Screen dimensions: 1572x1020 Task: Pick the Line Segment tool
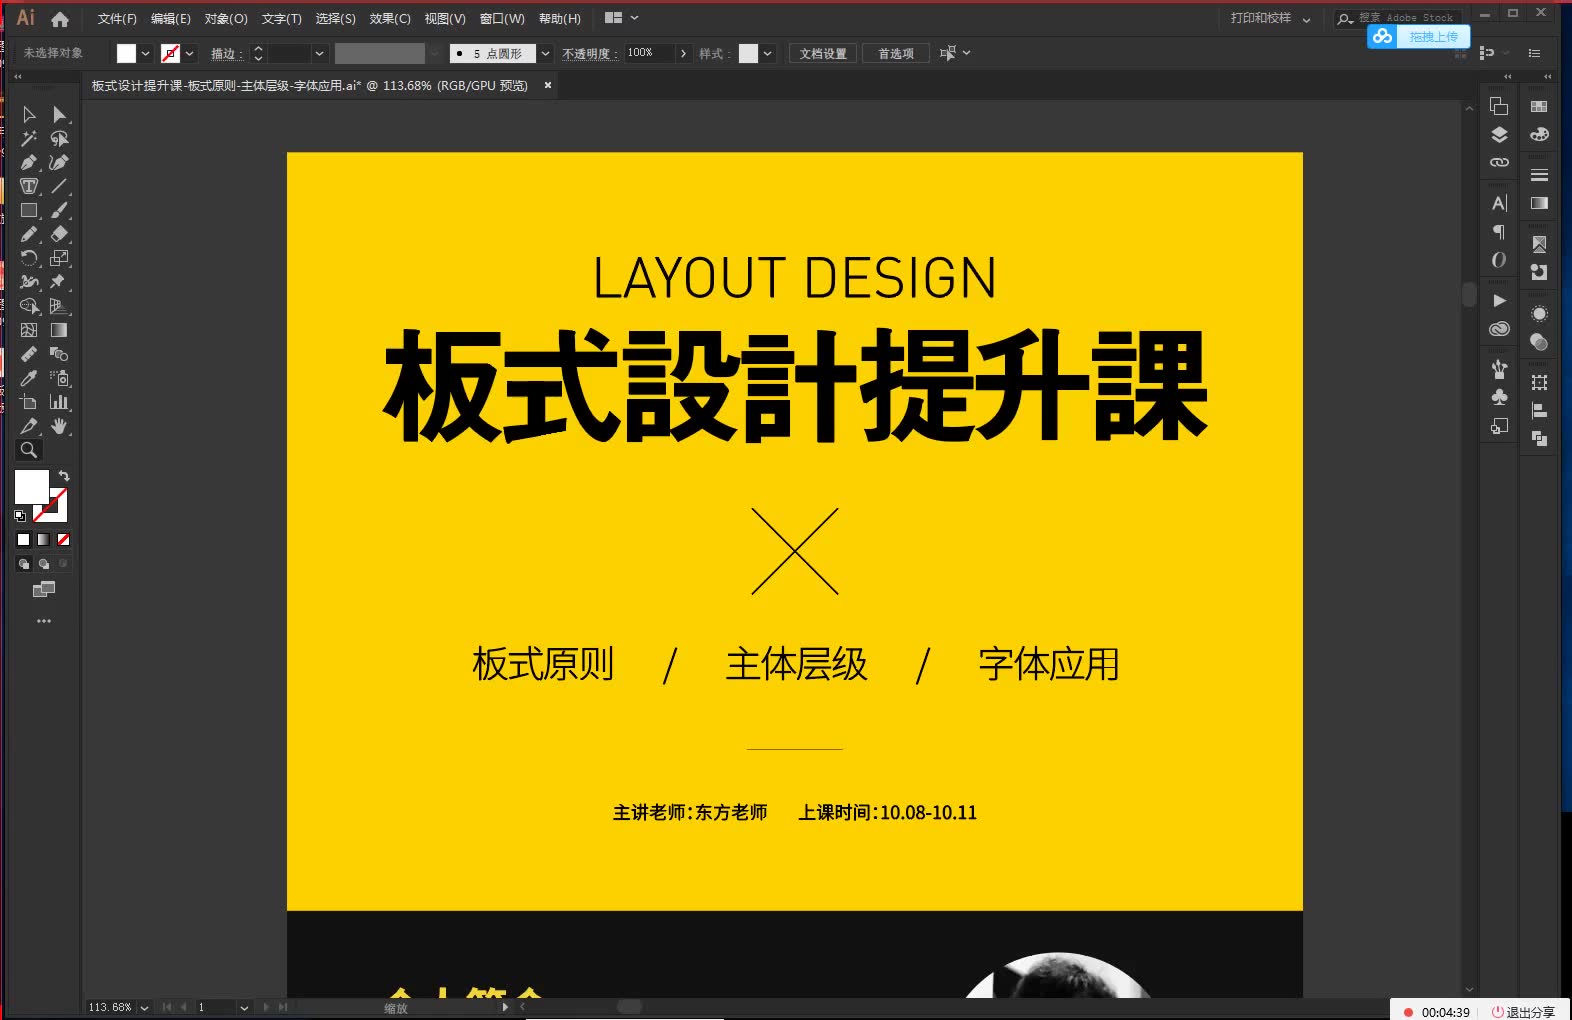tap(59, 187)
